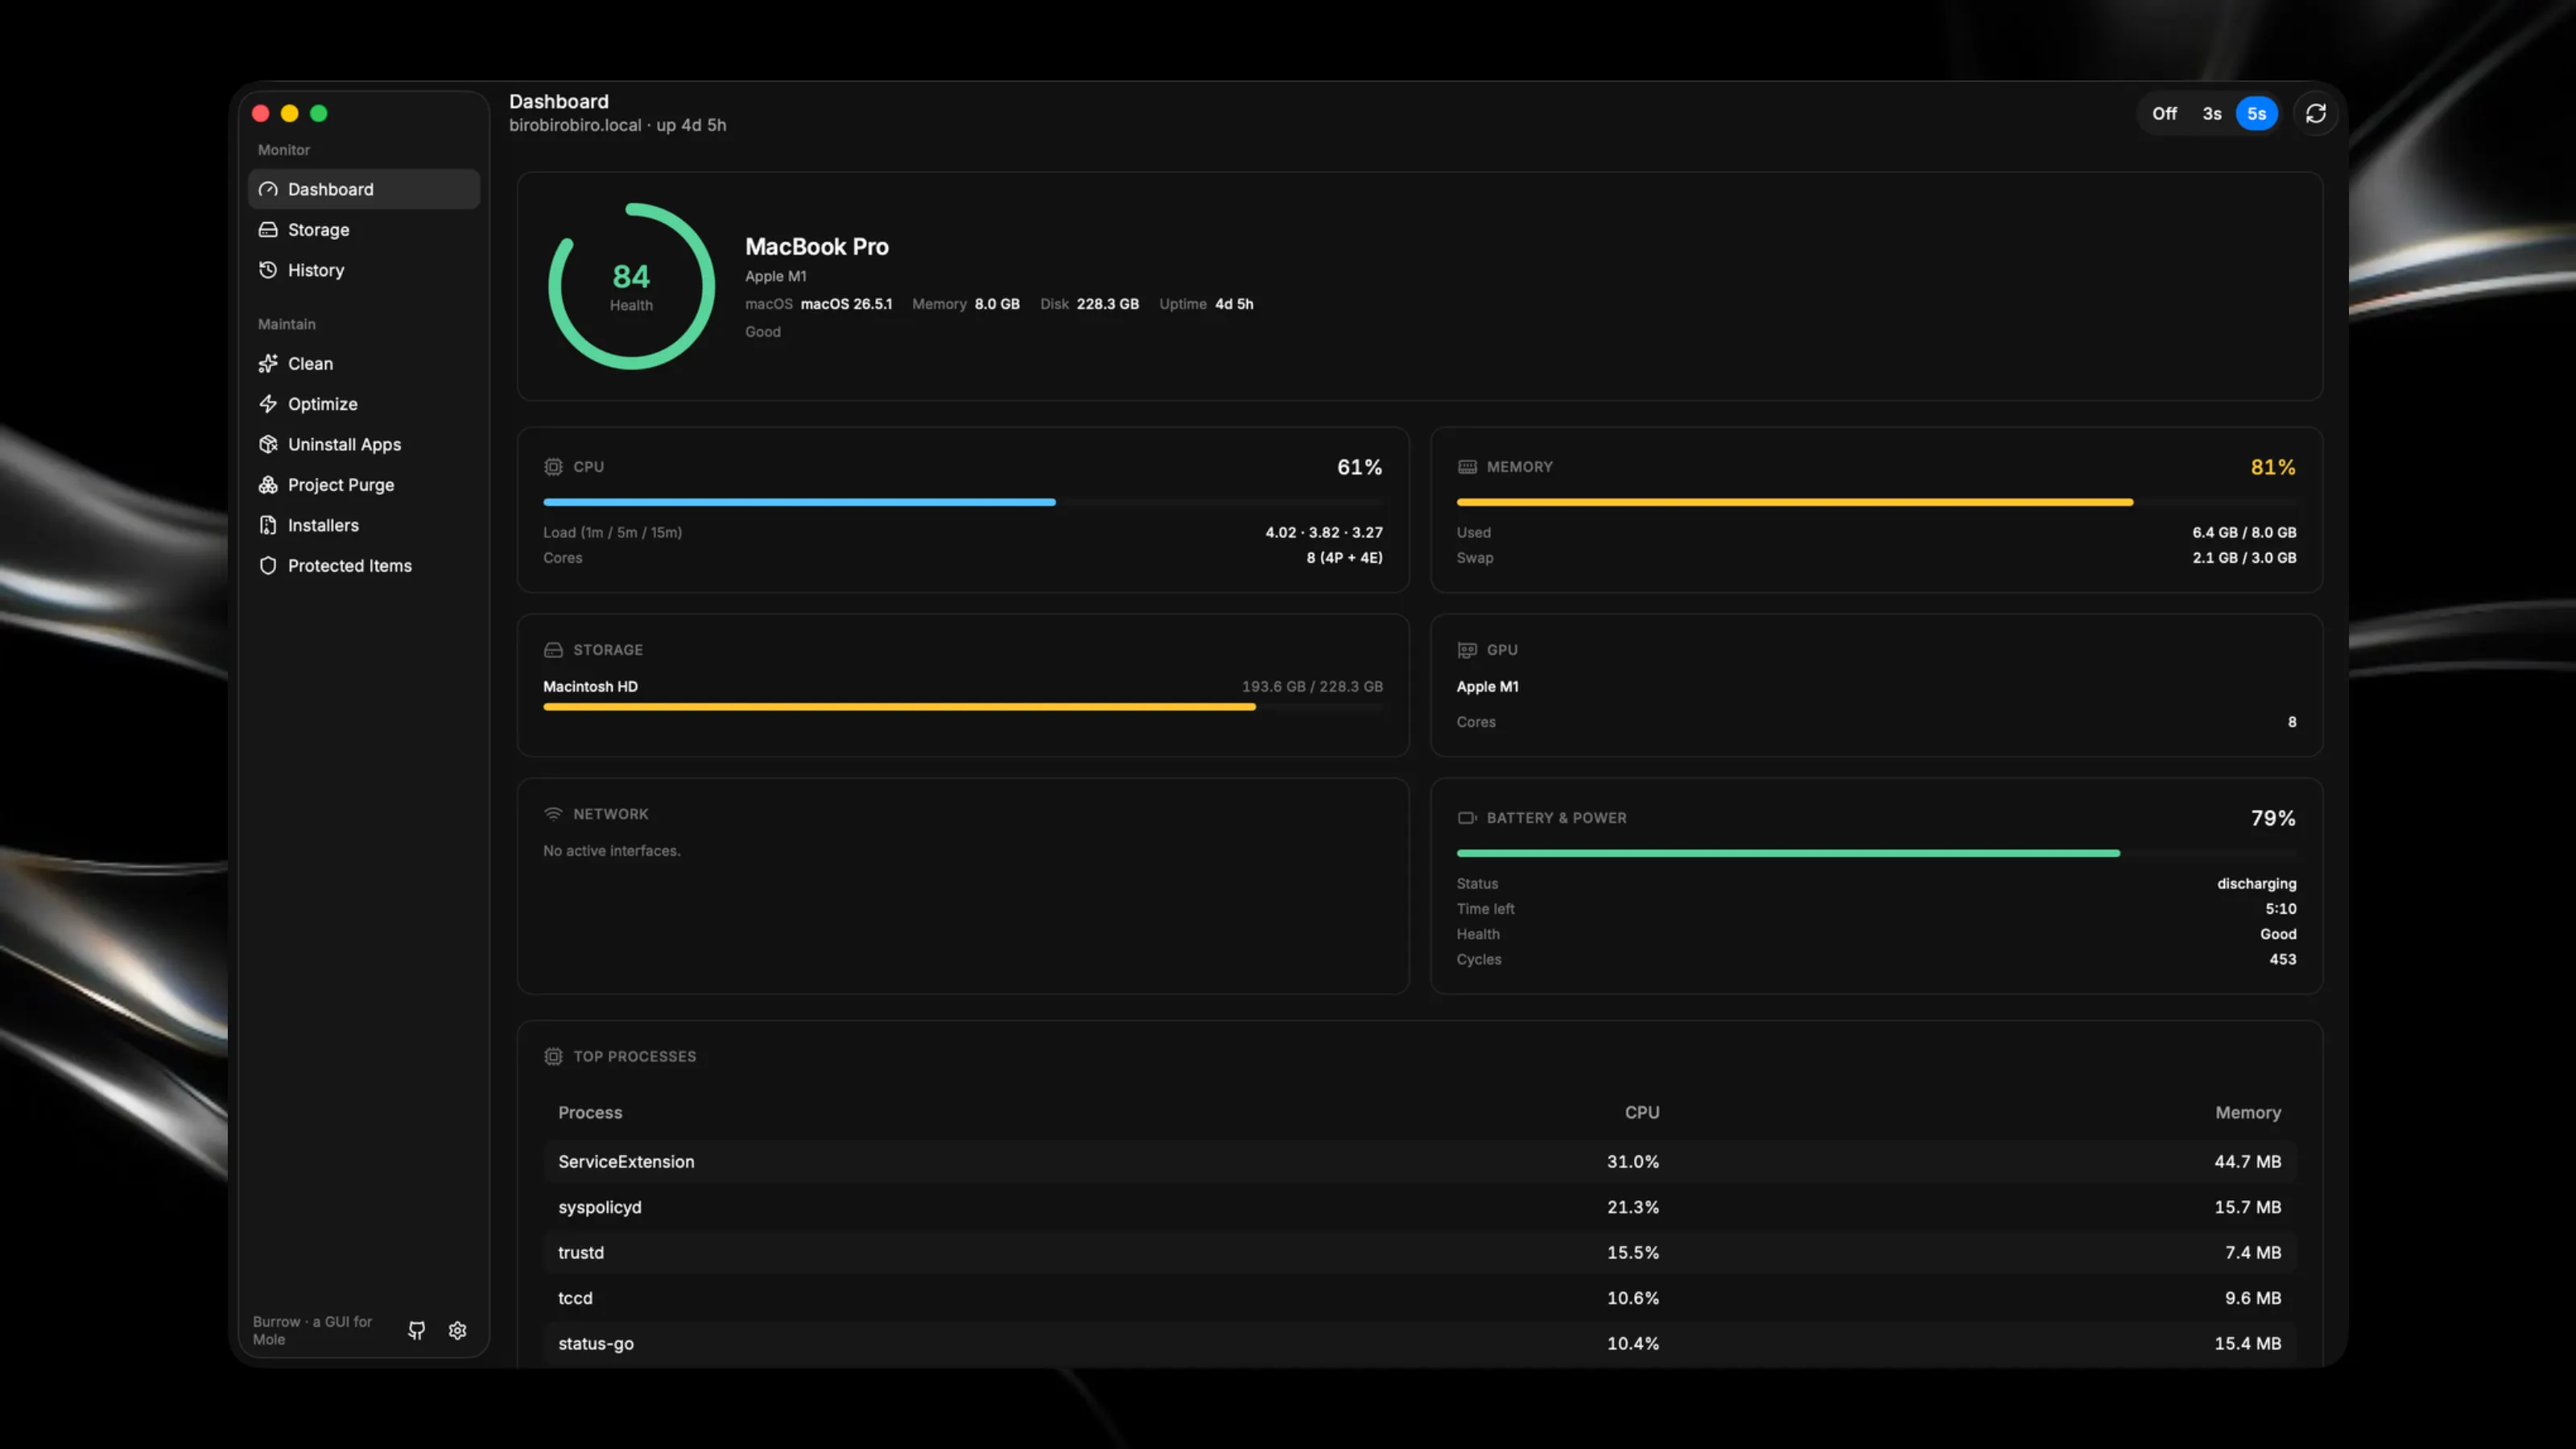Open Uninstall Apps section

(x=363, y=444)
